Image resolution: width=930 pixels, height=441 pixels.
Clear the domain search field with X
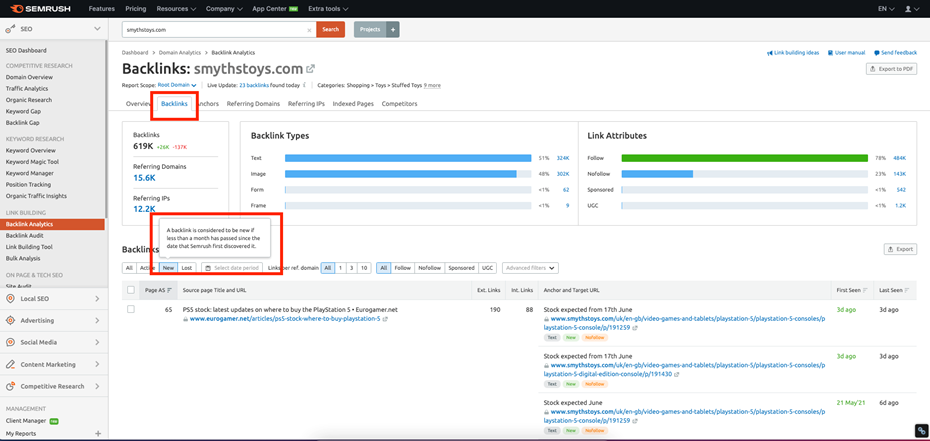click(309, 30)
